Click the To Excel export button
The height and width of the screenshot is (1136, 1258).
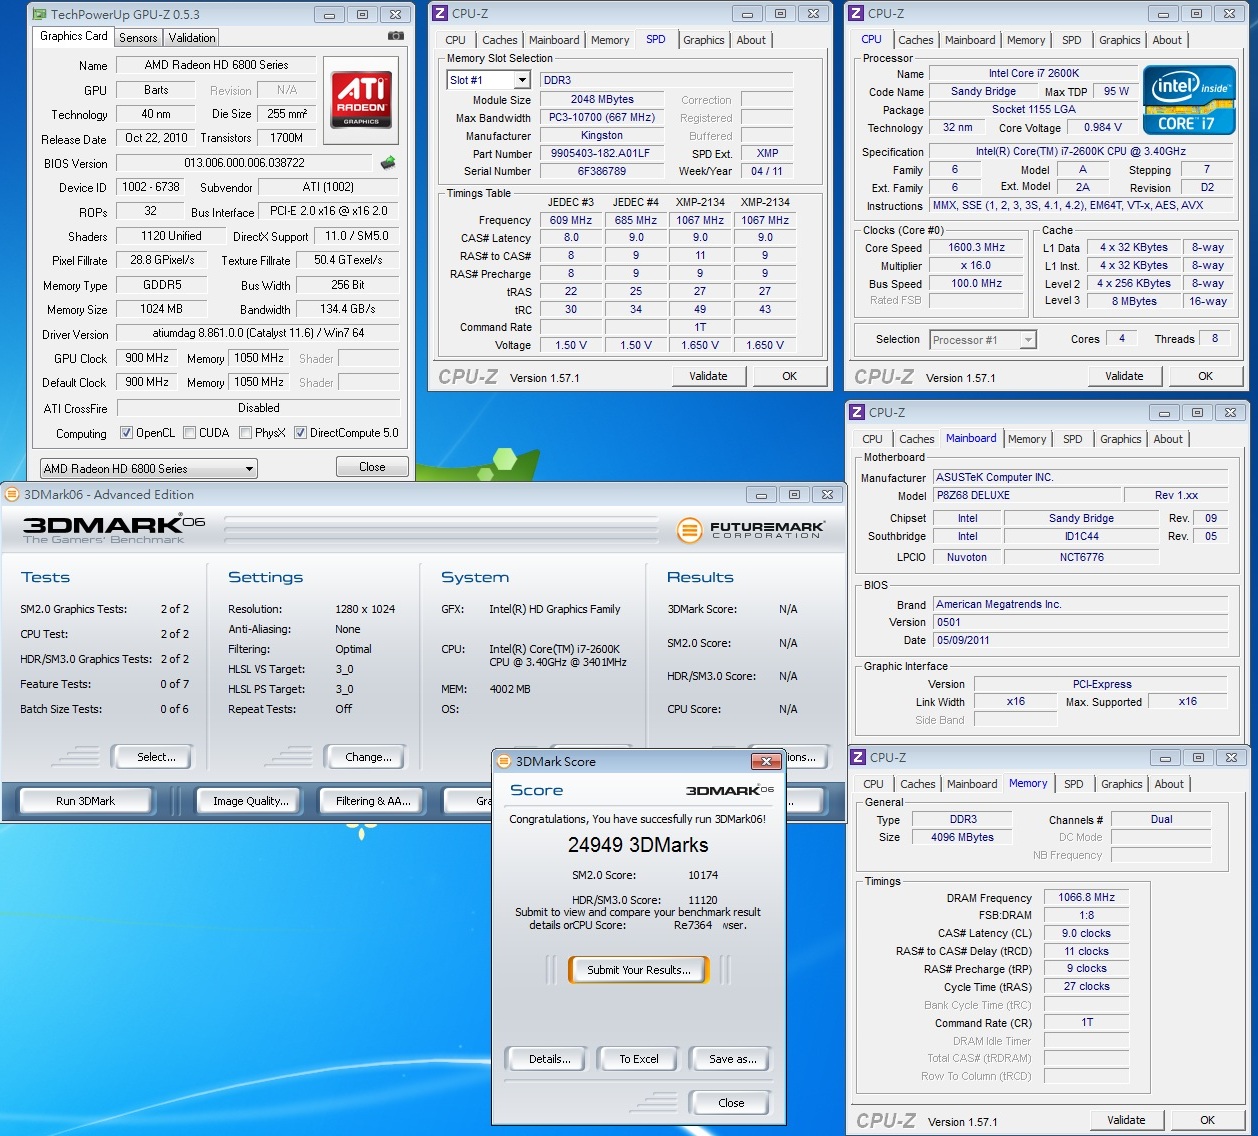tap(638, 1059)
